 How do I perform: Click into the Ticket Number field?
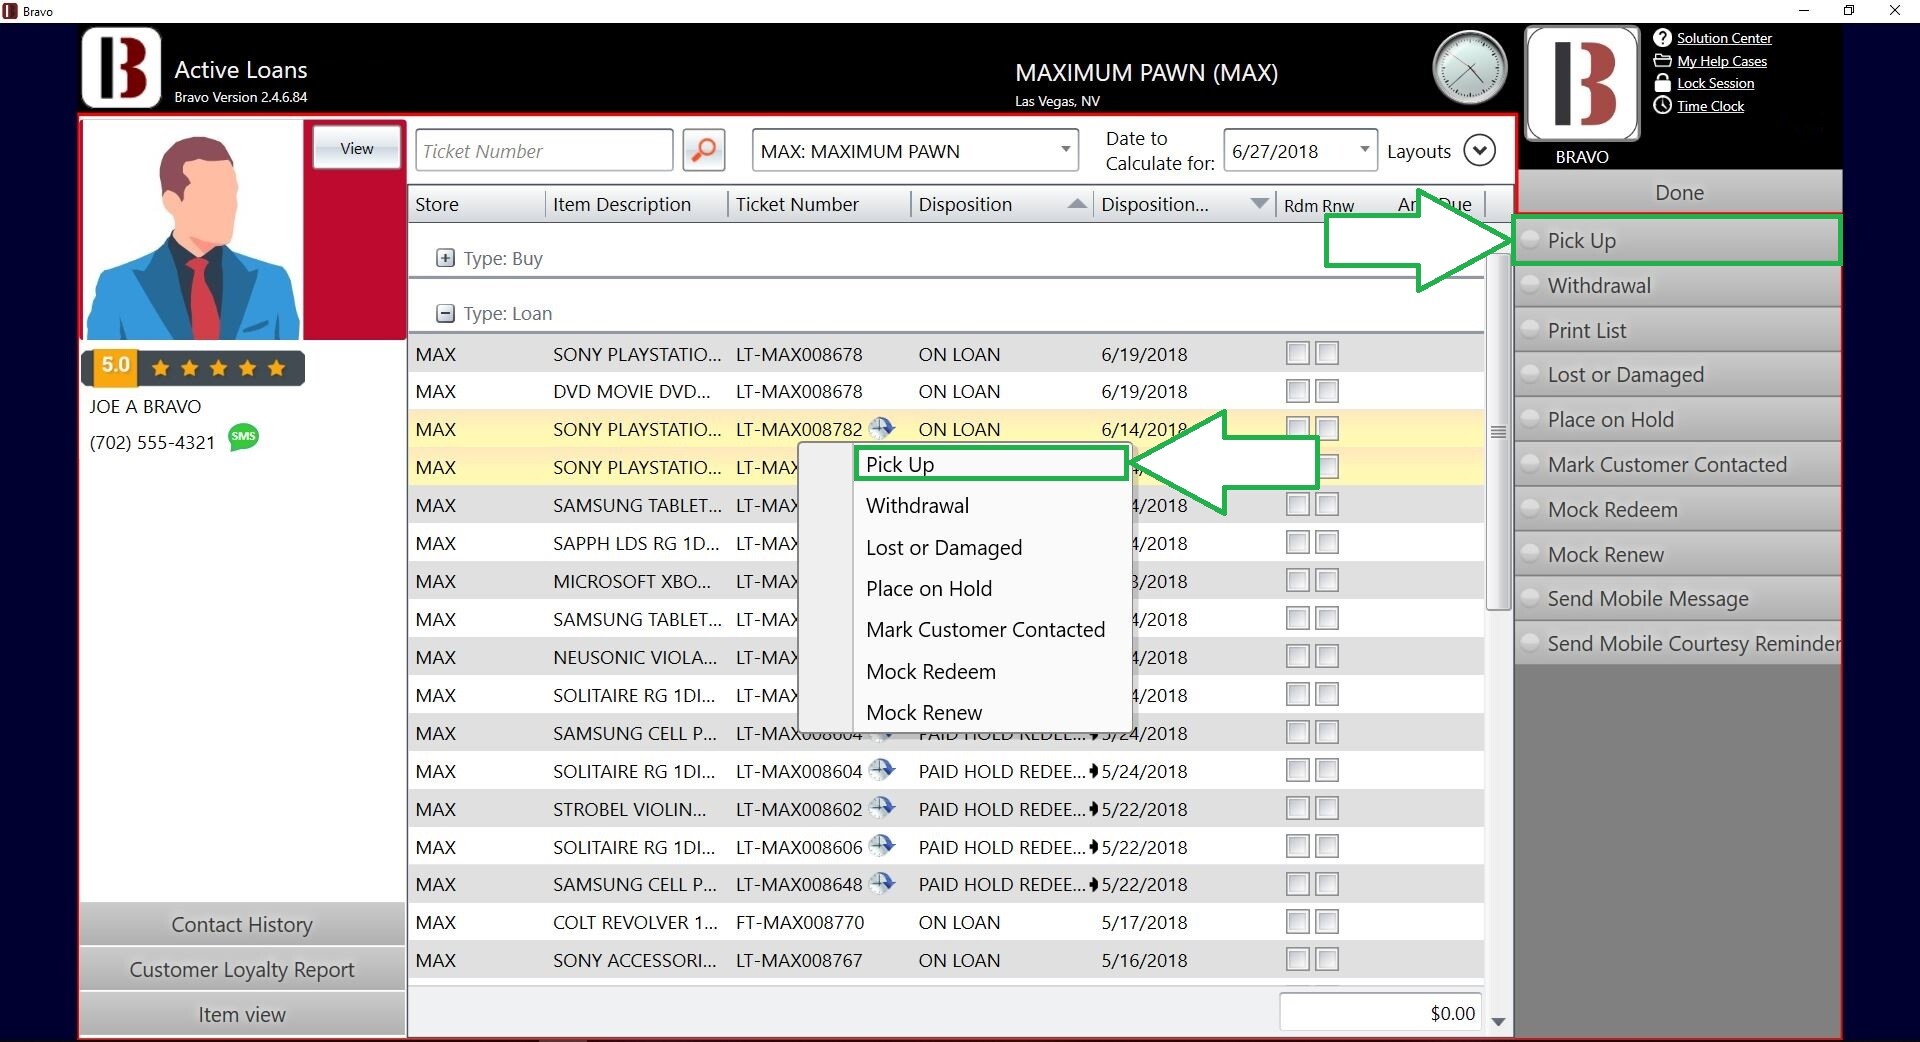[544, 151]
